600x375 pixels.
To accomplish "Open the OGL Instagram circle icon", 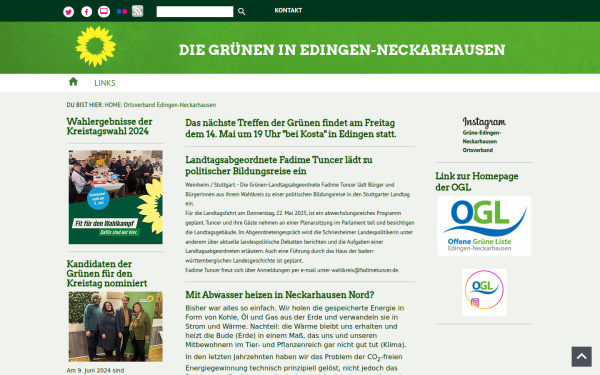I will [x=484, y=292].
